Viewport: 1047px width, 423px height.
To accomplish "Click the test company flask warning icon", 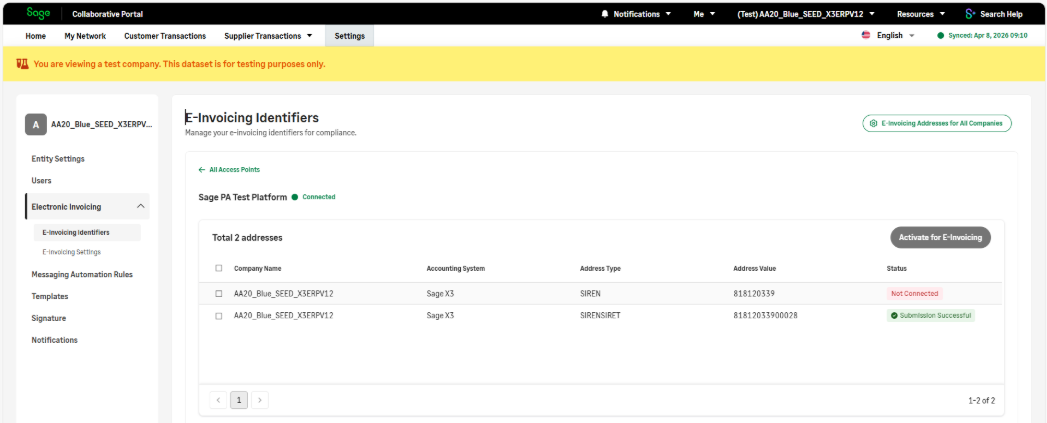I will (23, 64).
